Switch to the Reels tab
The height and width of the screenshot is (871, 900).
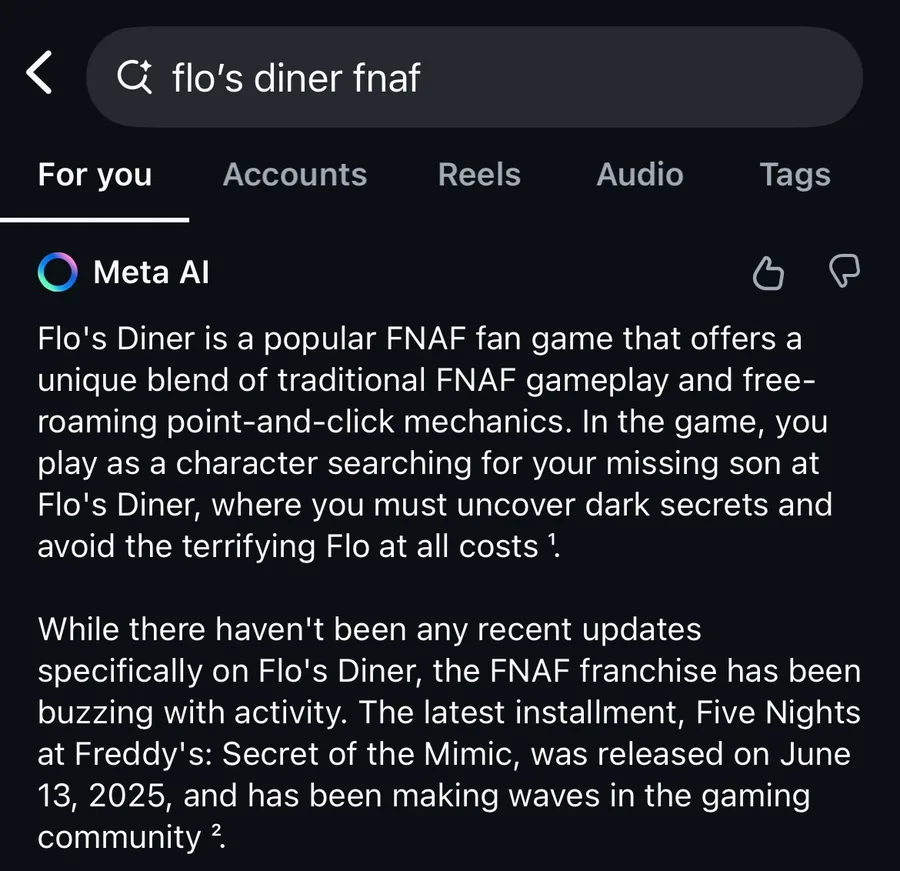479,175
